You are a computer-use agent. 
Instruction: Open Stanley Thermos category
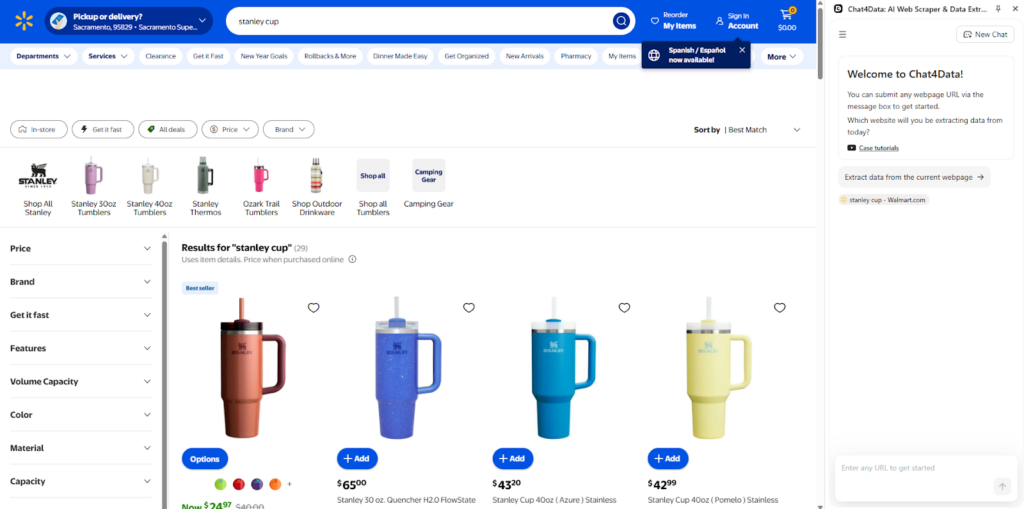(x=206, y=187)
